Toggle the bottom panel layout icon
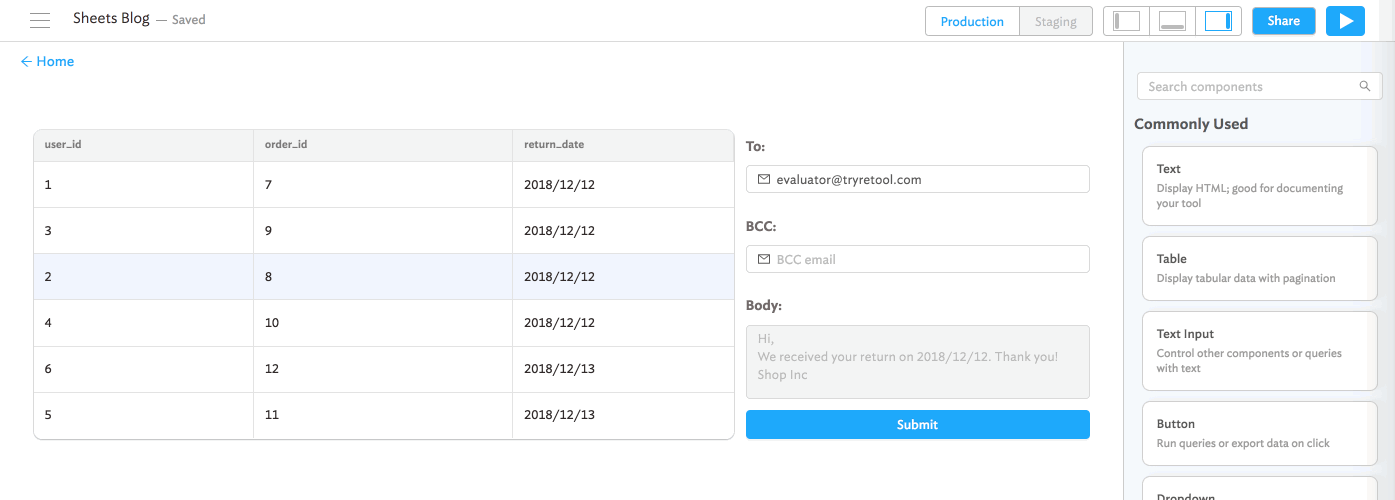Screen dimensions: 1395x500 coord(1172,21)
